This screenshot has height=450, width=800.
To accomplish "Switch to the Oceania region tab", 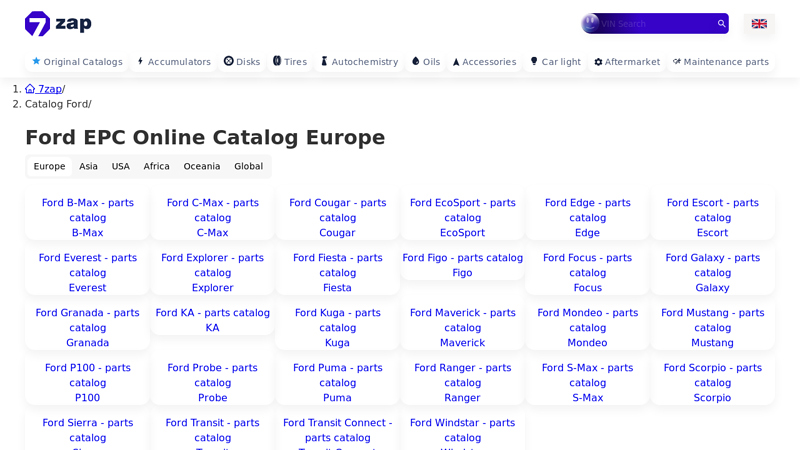I will click(202, 166).
